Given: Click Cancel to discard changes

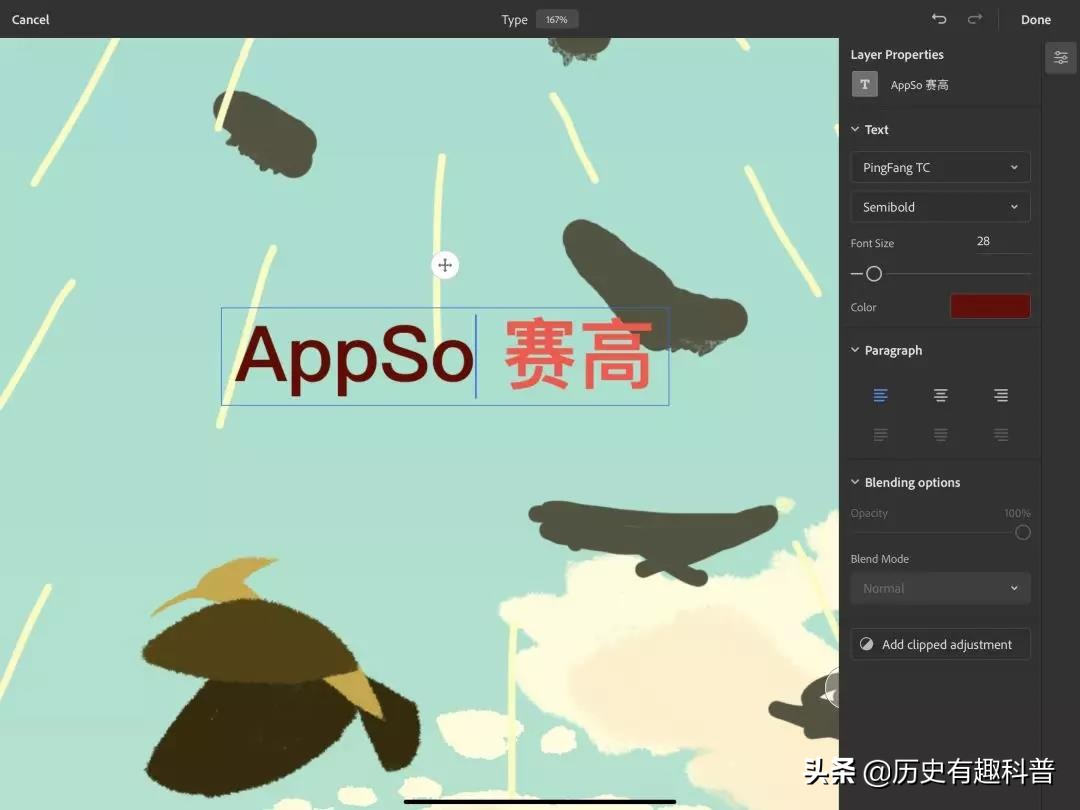Looking at the screenshot, I should pos(30,19).
